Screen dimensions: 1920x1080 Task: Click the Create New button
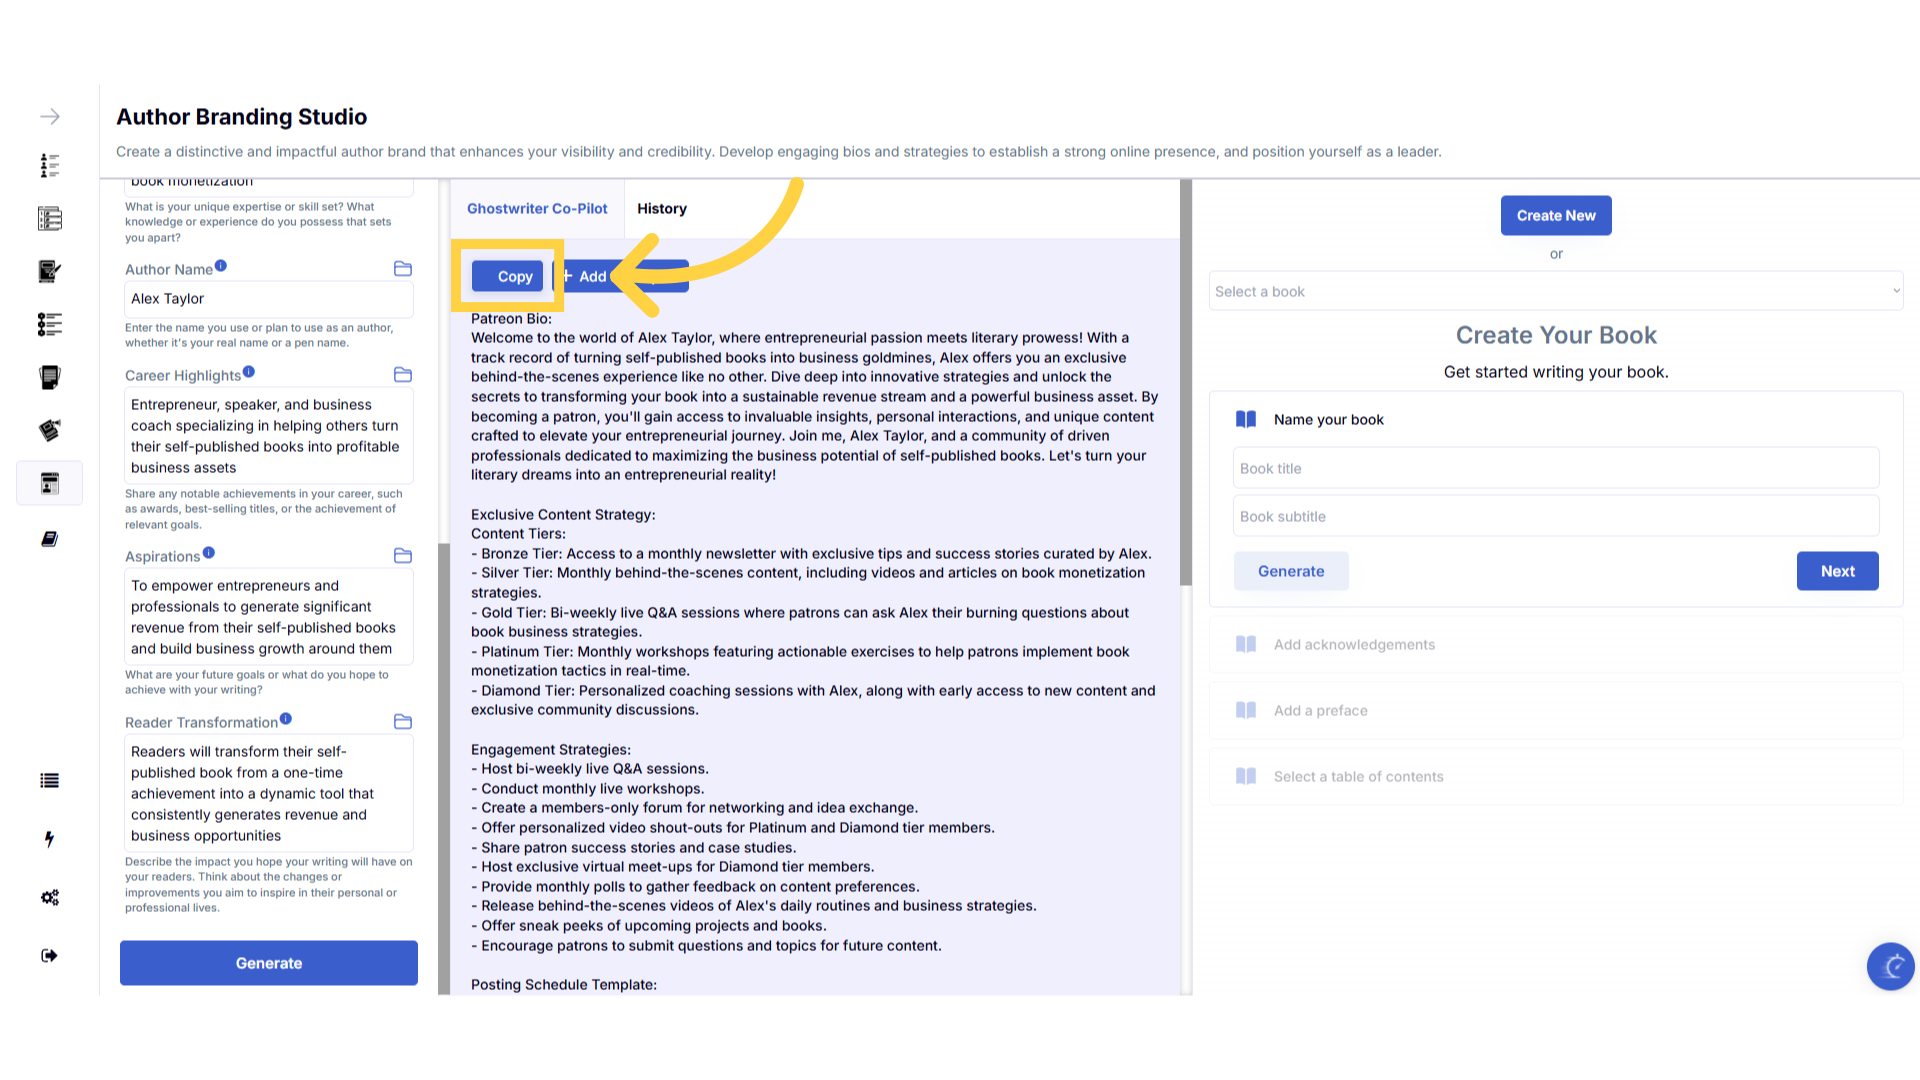1555,216
